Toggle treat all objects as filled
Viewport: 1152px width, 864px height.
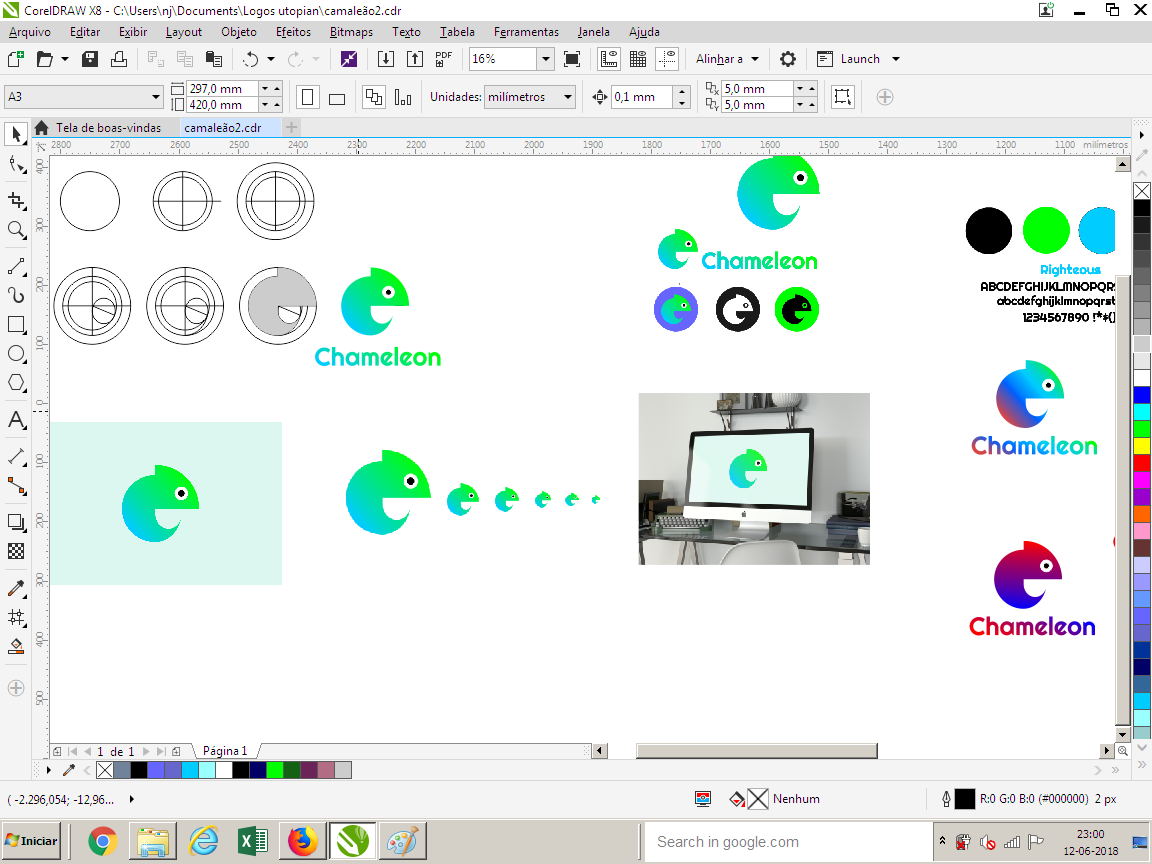(x=843, y=97)
